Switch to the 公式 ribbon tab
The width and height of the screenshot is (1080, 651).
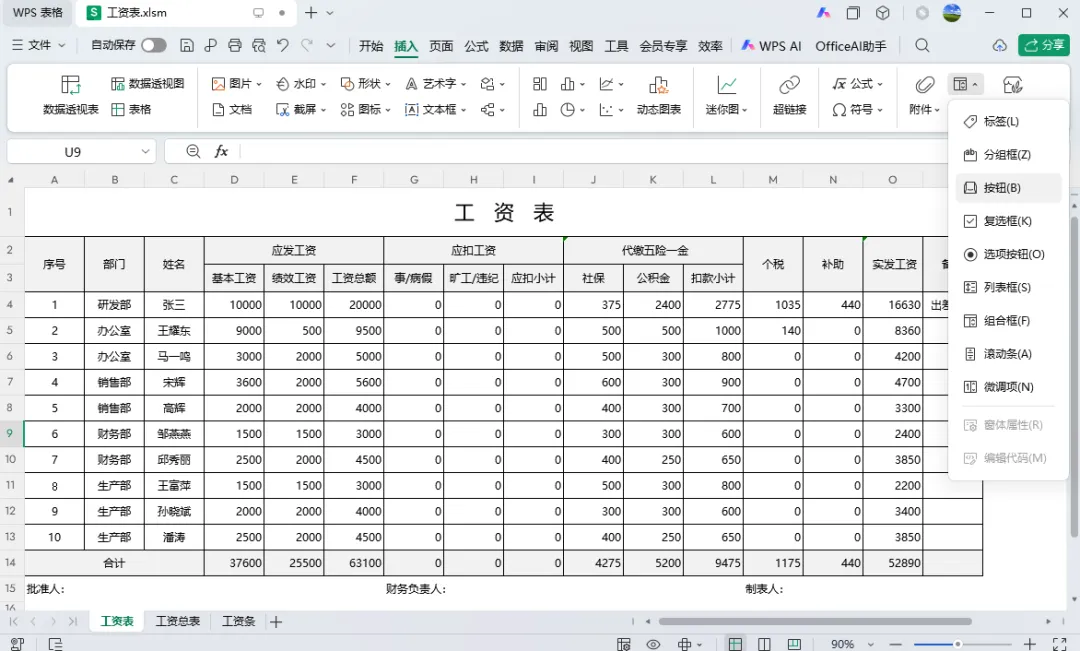point(476,45)
